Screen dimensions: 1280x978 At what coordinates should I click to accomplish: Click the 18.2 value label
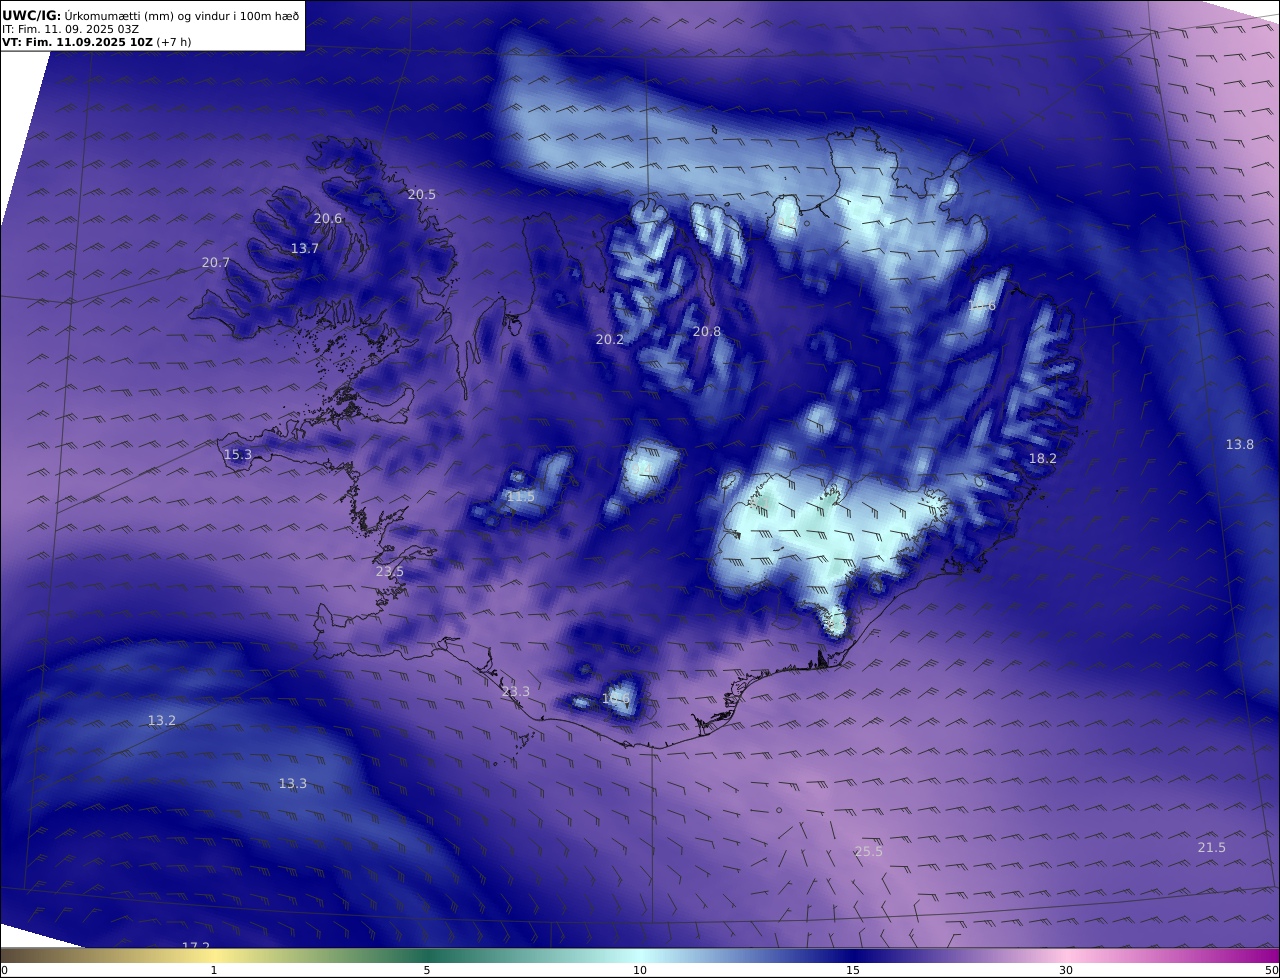pyautogui.click(x=1043, y=459)
